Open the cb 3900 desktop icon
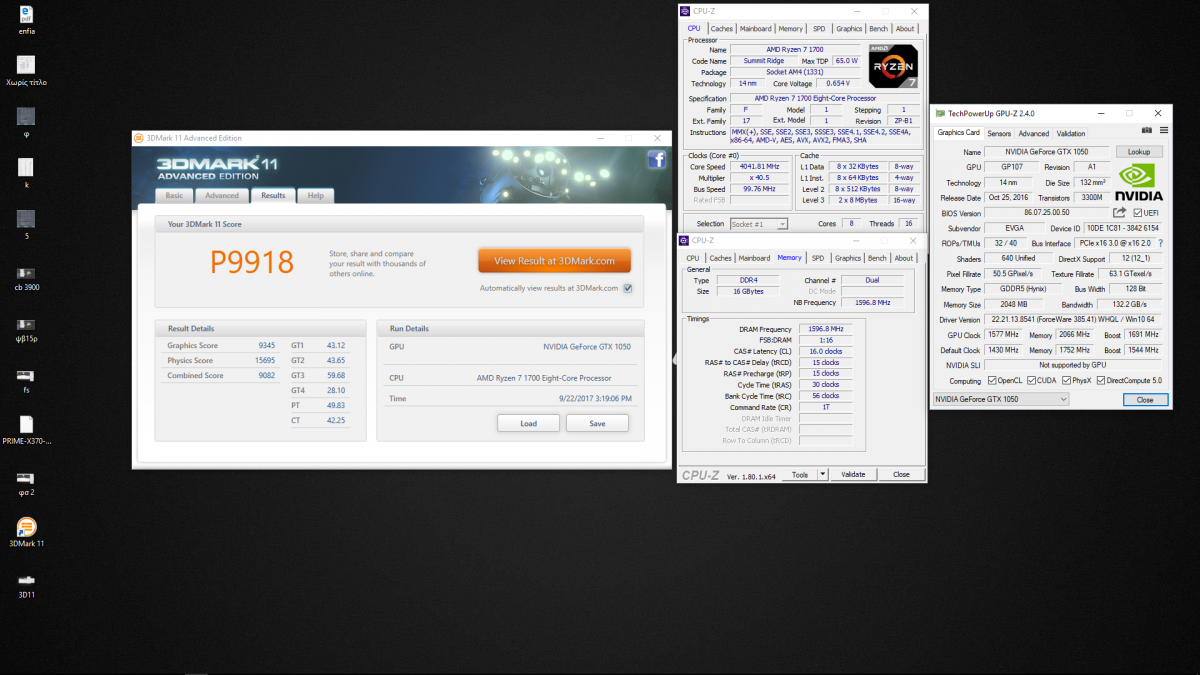This screenshot has height=675, width=1200. [27, 277]
